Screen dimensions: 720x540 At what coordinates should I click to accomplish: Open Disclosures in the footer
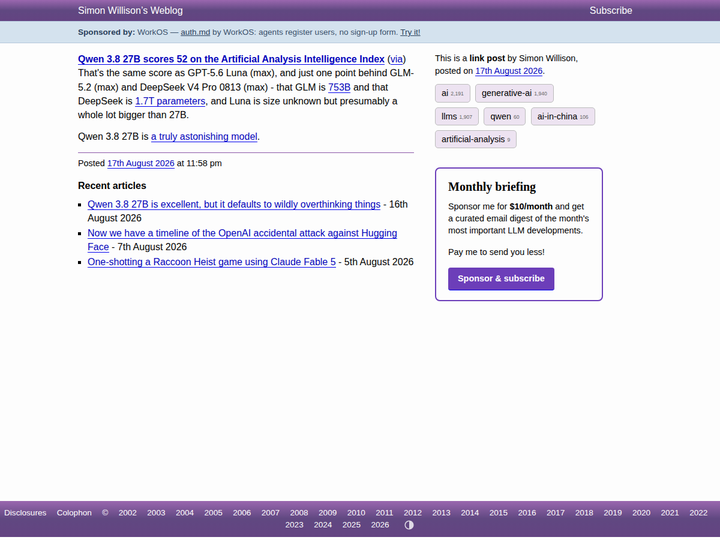coord(25,513)
